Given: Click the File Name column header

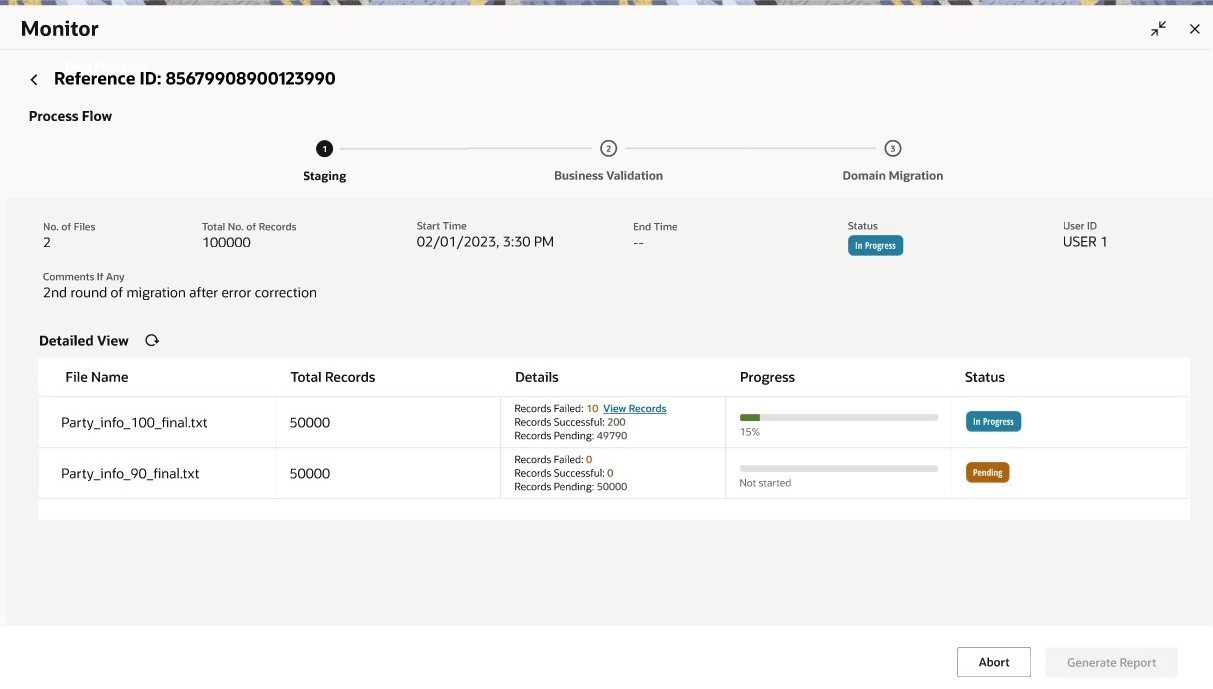Looking at the screenshot, I should (x=97, y=378).
